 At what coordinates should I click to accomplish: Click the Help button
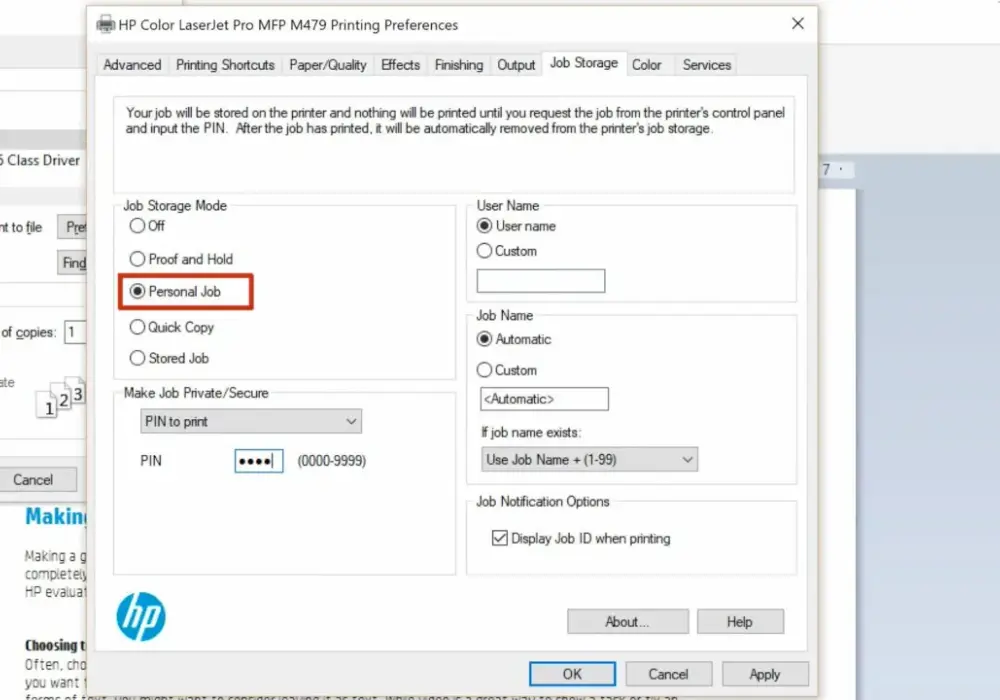(x=740, y=622)
